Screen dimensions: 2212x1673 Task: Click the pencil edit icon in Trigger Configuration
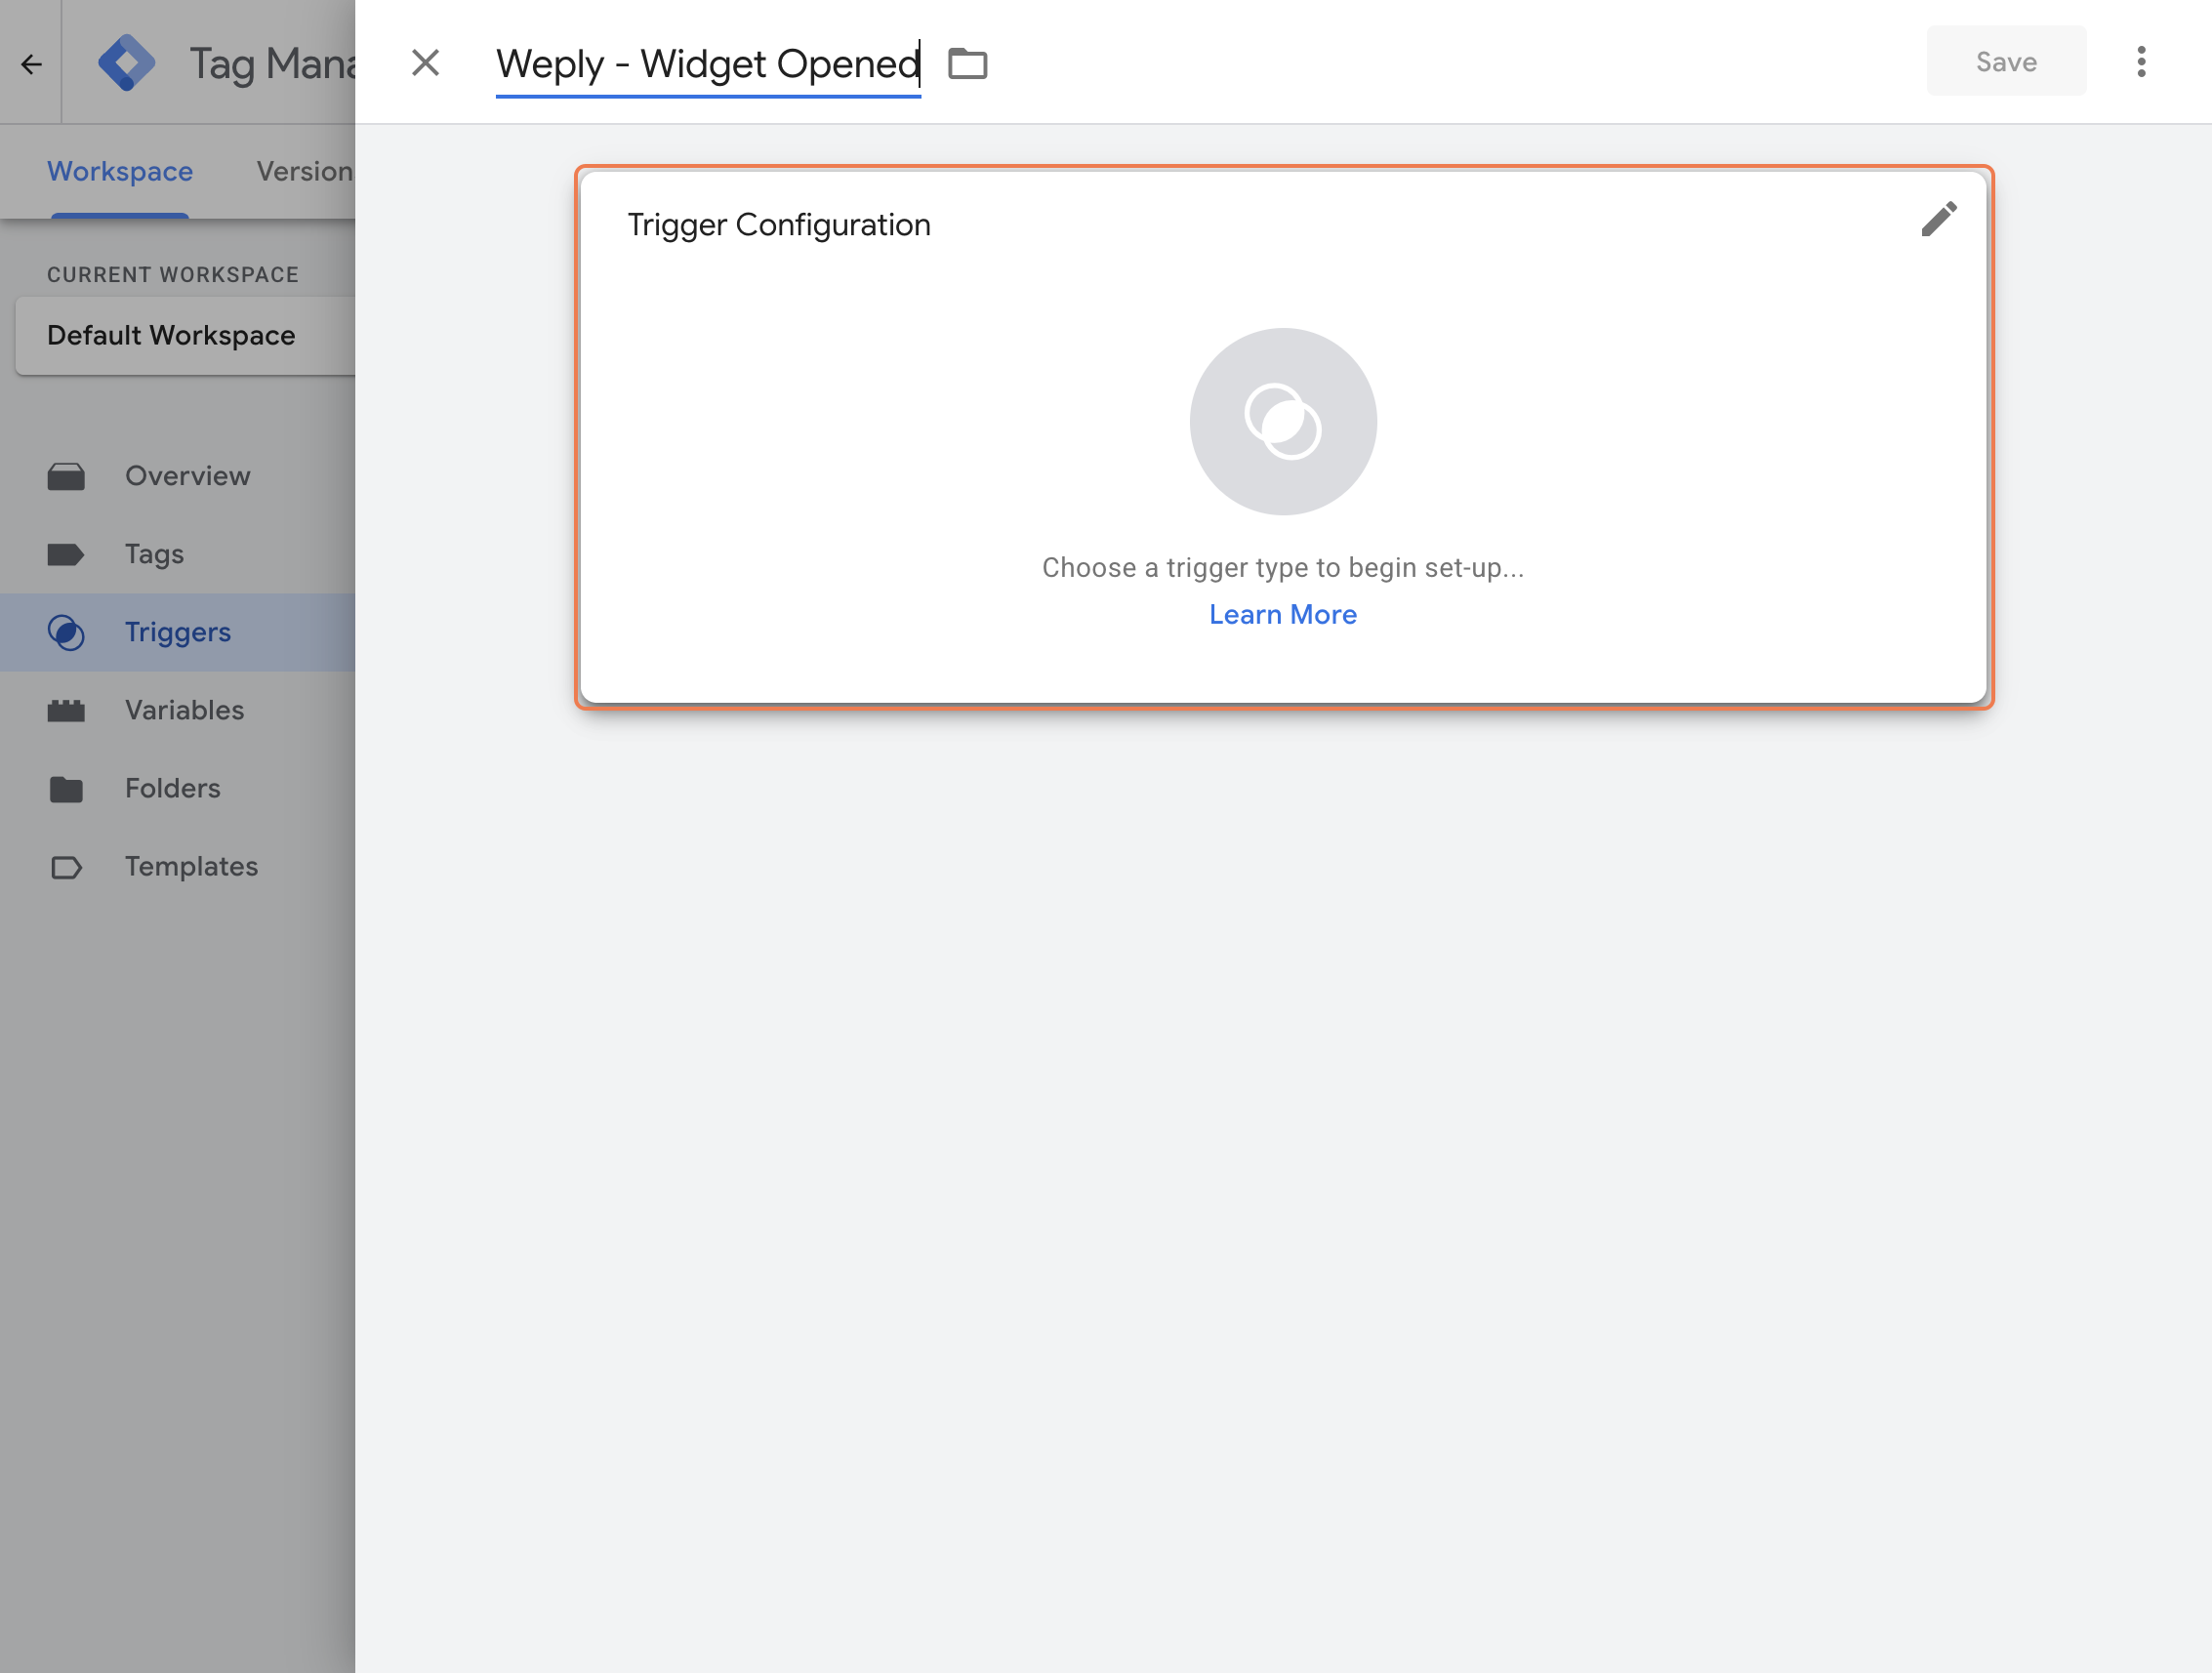[x=1938, y=219]
